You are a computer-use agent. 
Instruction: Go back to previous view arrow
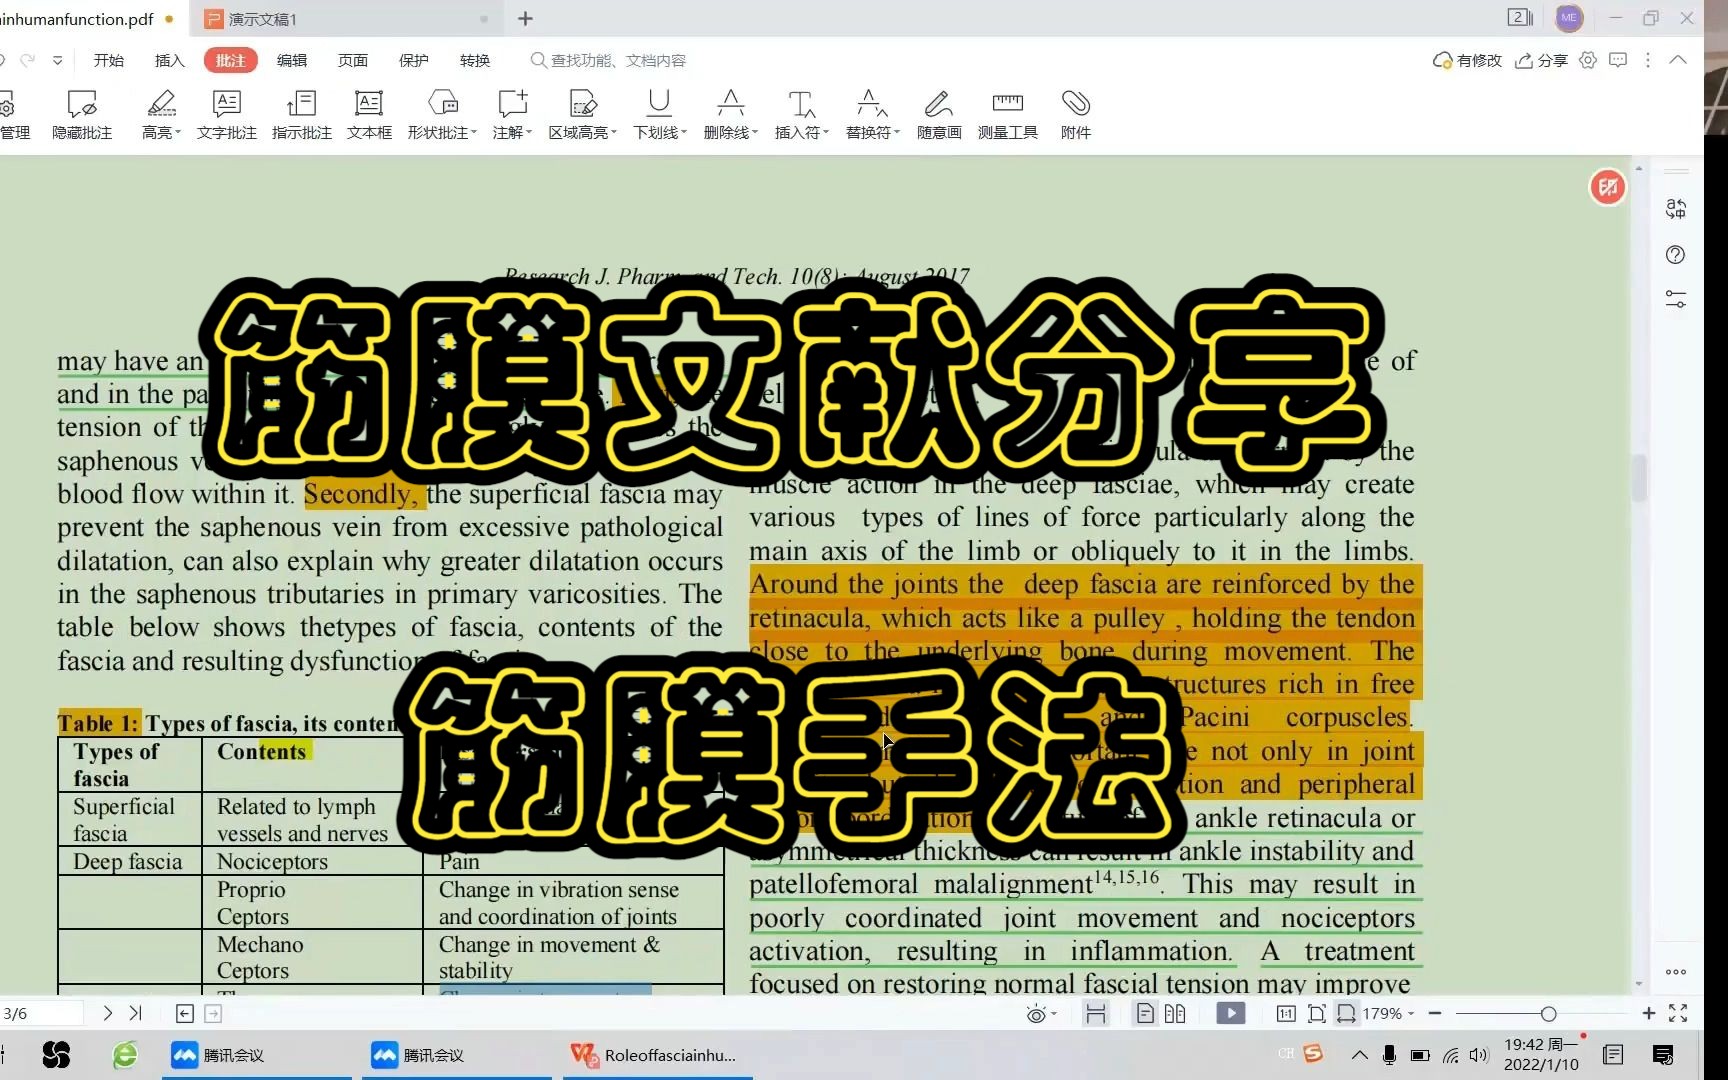(185, 1013)
